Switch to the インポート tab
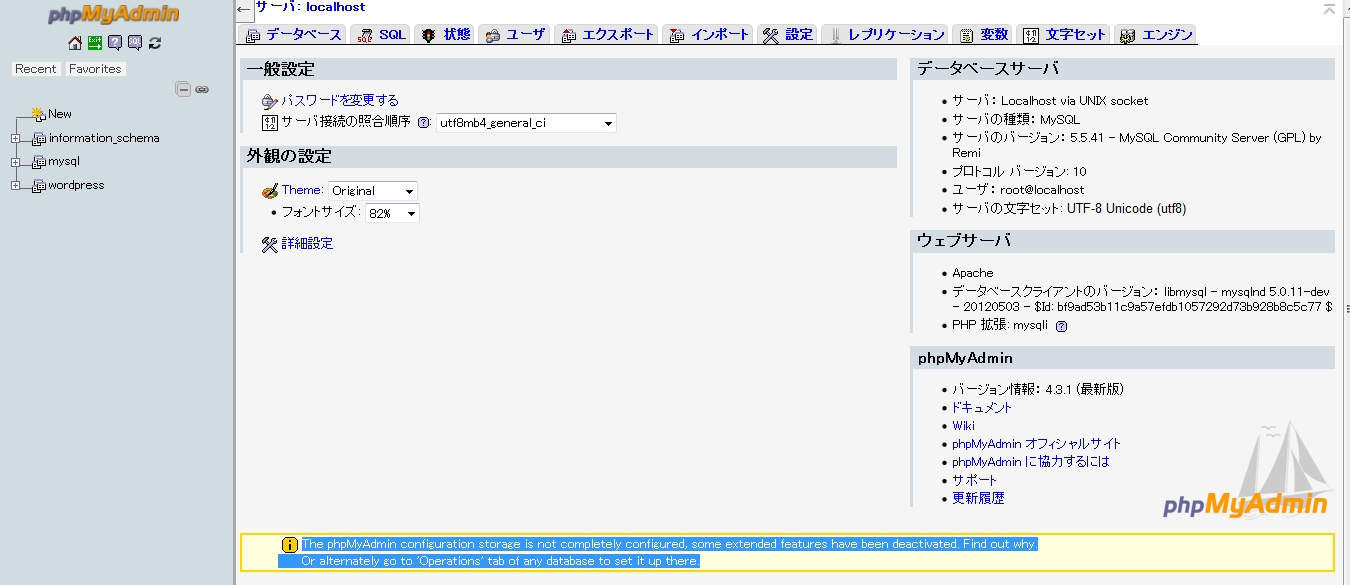 point(708,35)
